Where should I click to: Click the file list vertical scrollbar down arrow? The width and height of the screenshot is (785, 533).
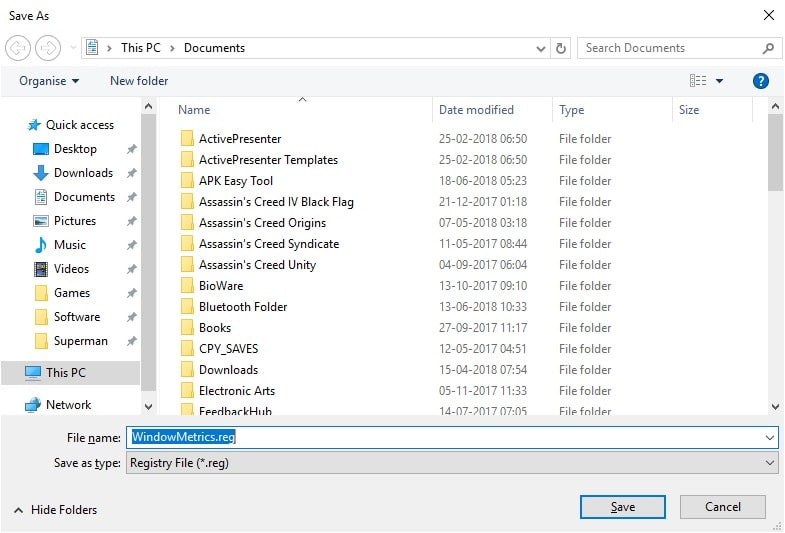(775, 406)
